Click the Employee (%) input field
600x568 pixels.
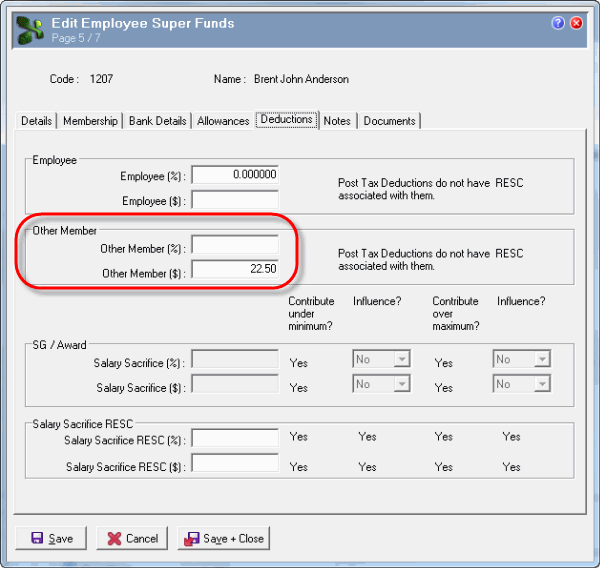click(x=235, y=175)
